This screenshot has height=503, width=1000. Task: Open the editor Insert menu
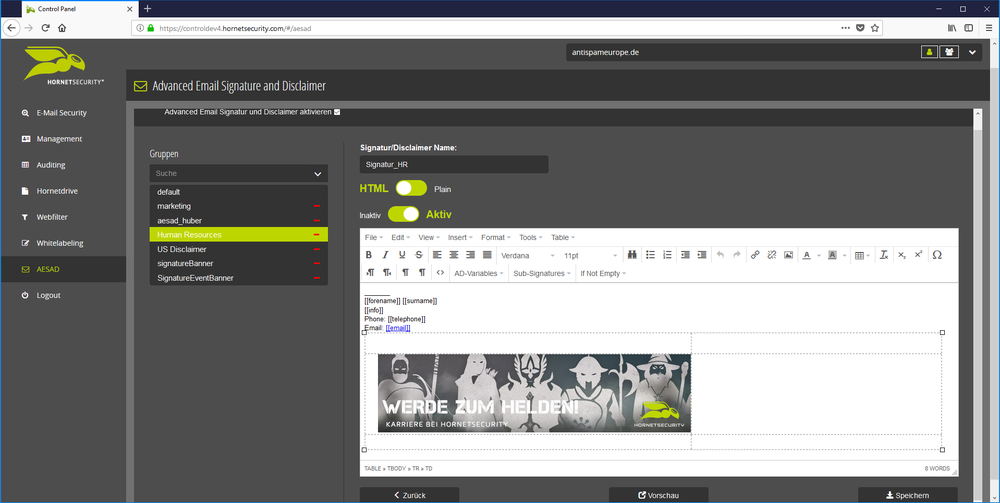pyautogui.click(x=460, y=237)
